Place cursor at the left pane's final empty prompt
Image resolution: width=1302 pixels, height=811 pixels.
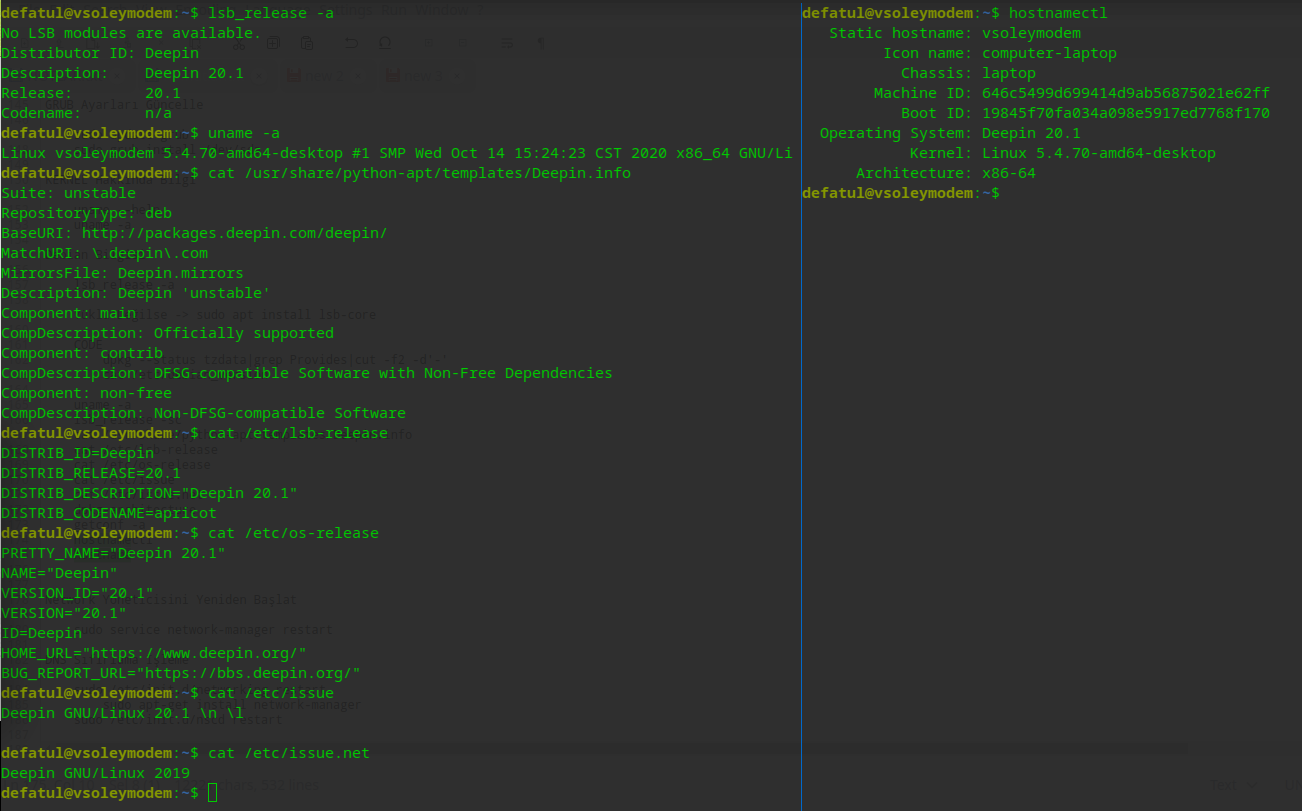[x=212, y=793]
